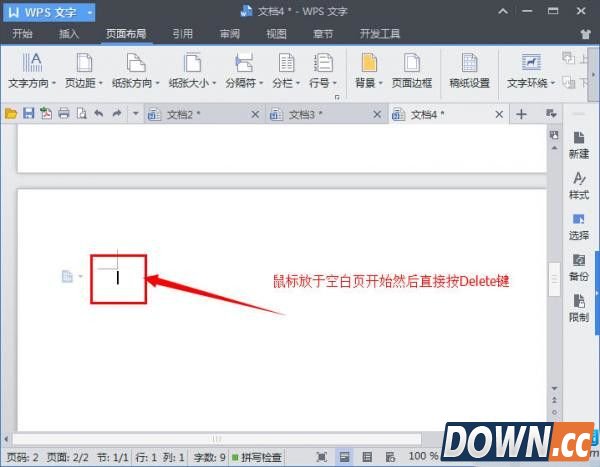Viewport: 600px width, 467px height.
Task: Click the Redo arrow icon
Action: [x=117, y=113]
